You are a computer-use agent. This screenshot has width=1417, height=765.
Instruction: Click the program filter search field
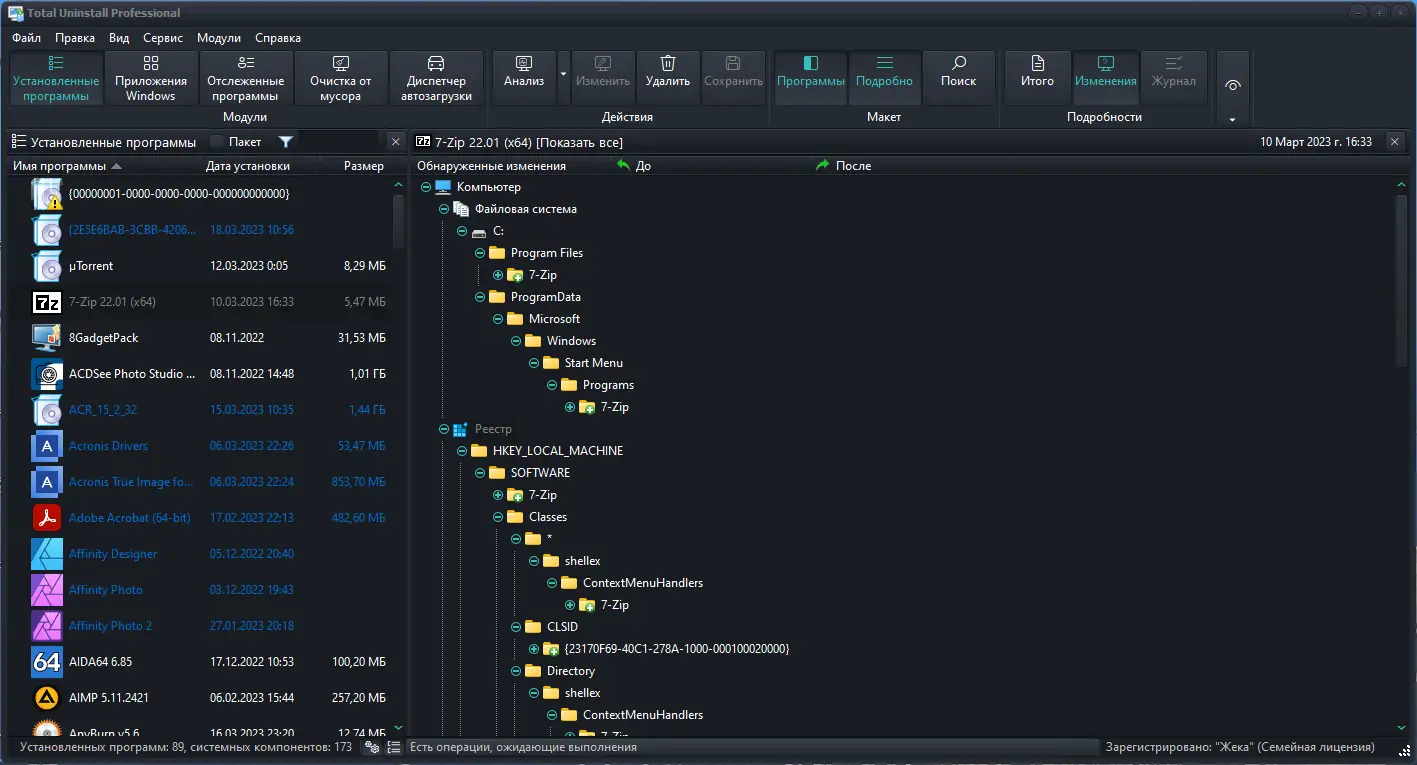[x=340, y=142]
